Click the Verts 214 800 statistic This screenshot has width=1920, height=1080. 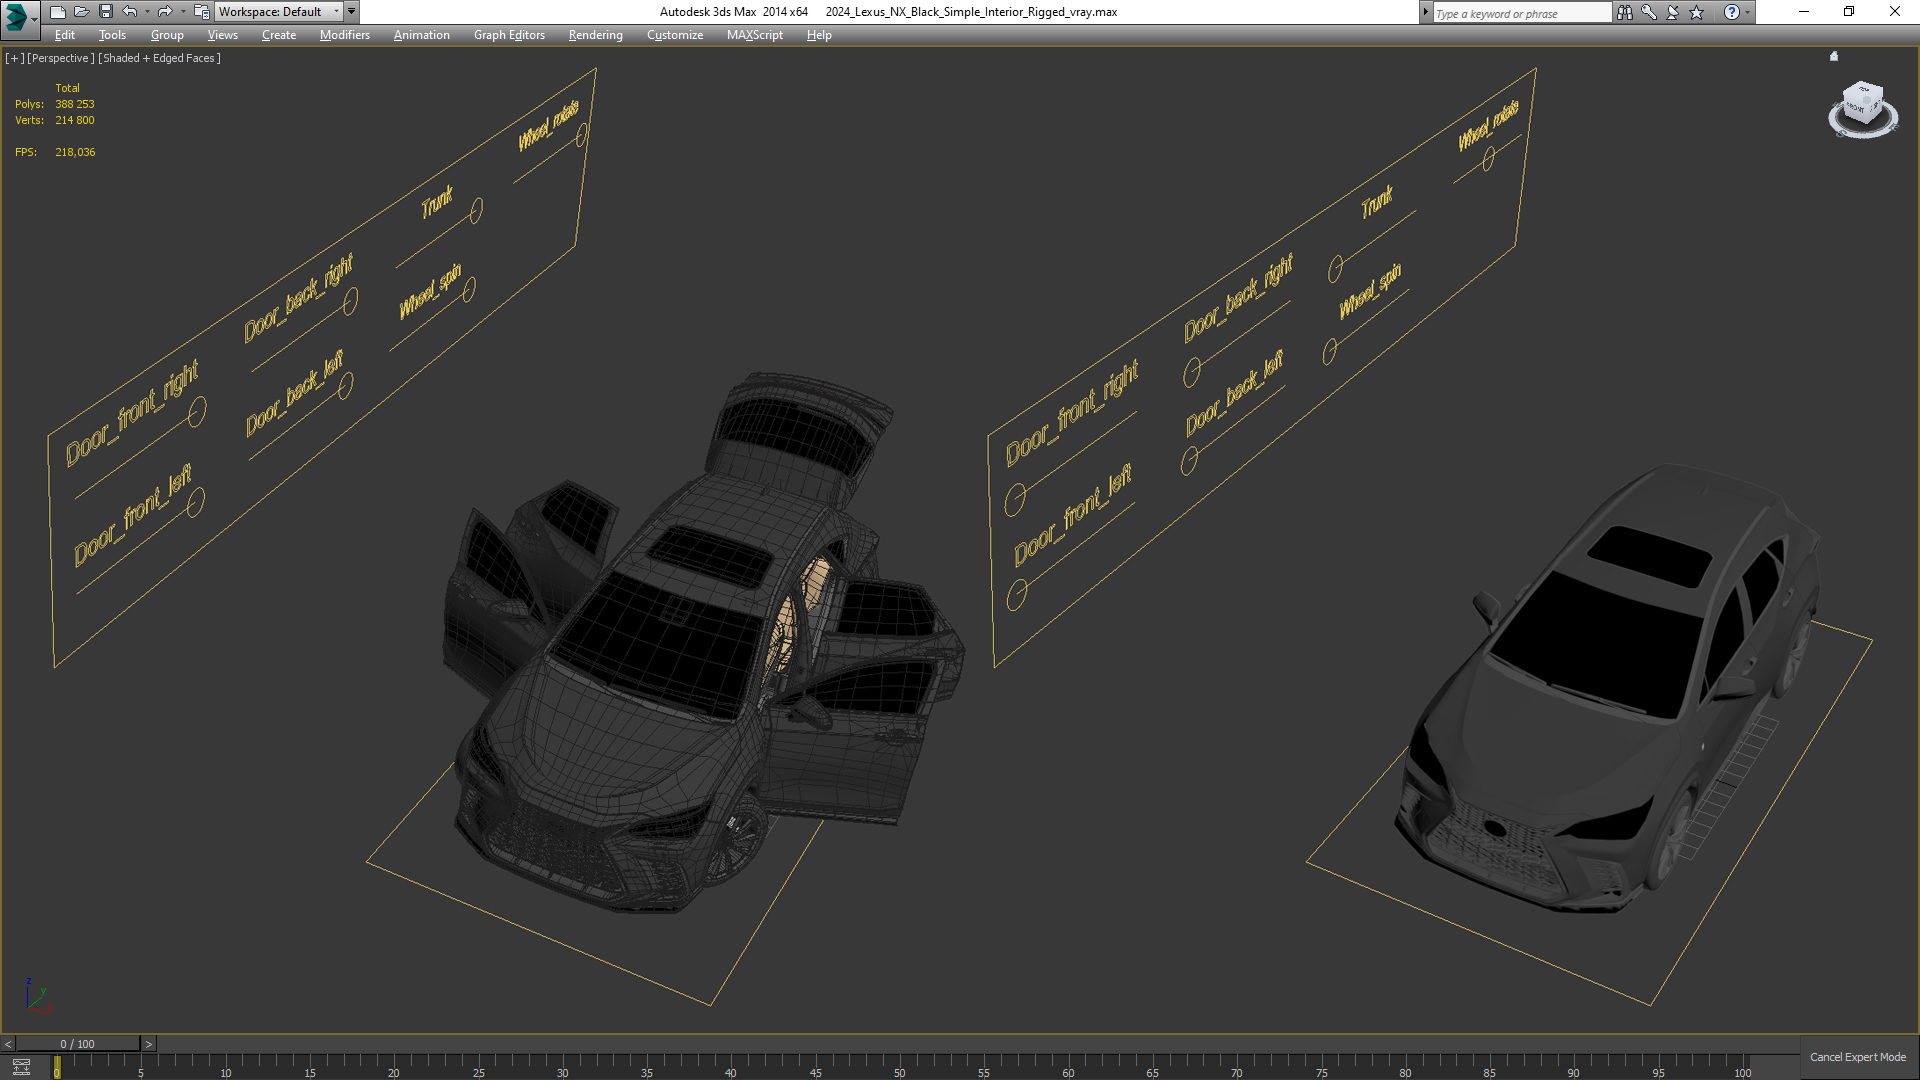(x=55, y=120)
